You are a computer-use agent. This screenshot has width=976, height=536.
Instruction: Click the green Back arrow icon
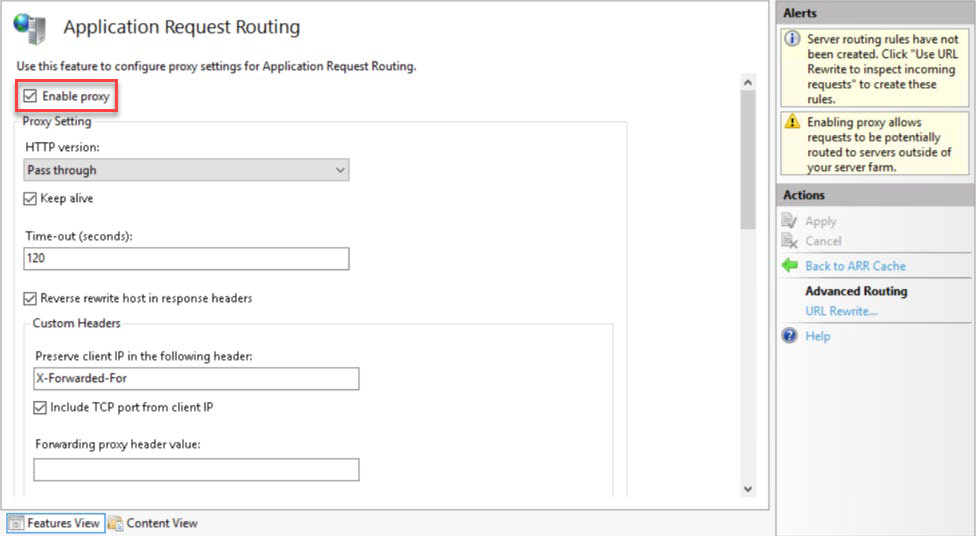(x=790, y=266)
